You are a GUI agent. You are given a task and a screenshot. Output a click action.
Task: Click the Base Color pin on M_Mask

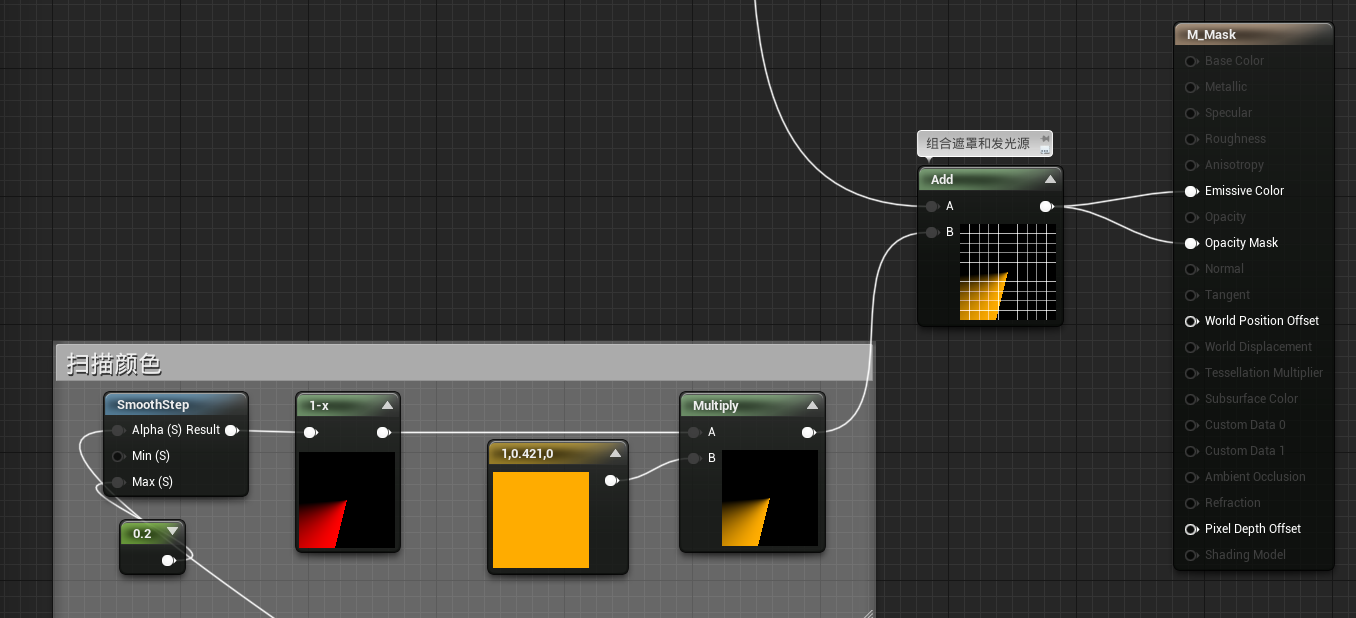pyautogui.click(x=1191, y=61)
